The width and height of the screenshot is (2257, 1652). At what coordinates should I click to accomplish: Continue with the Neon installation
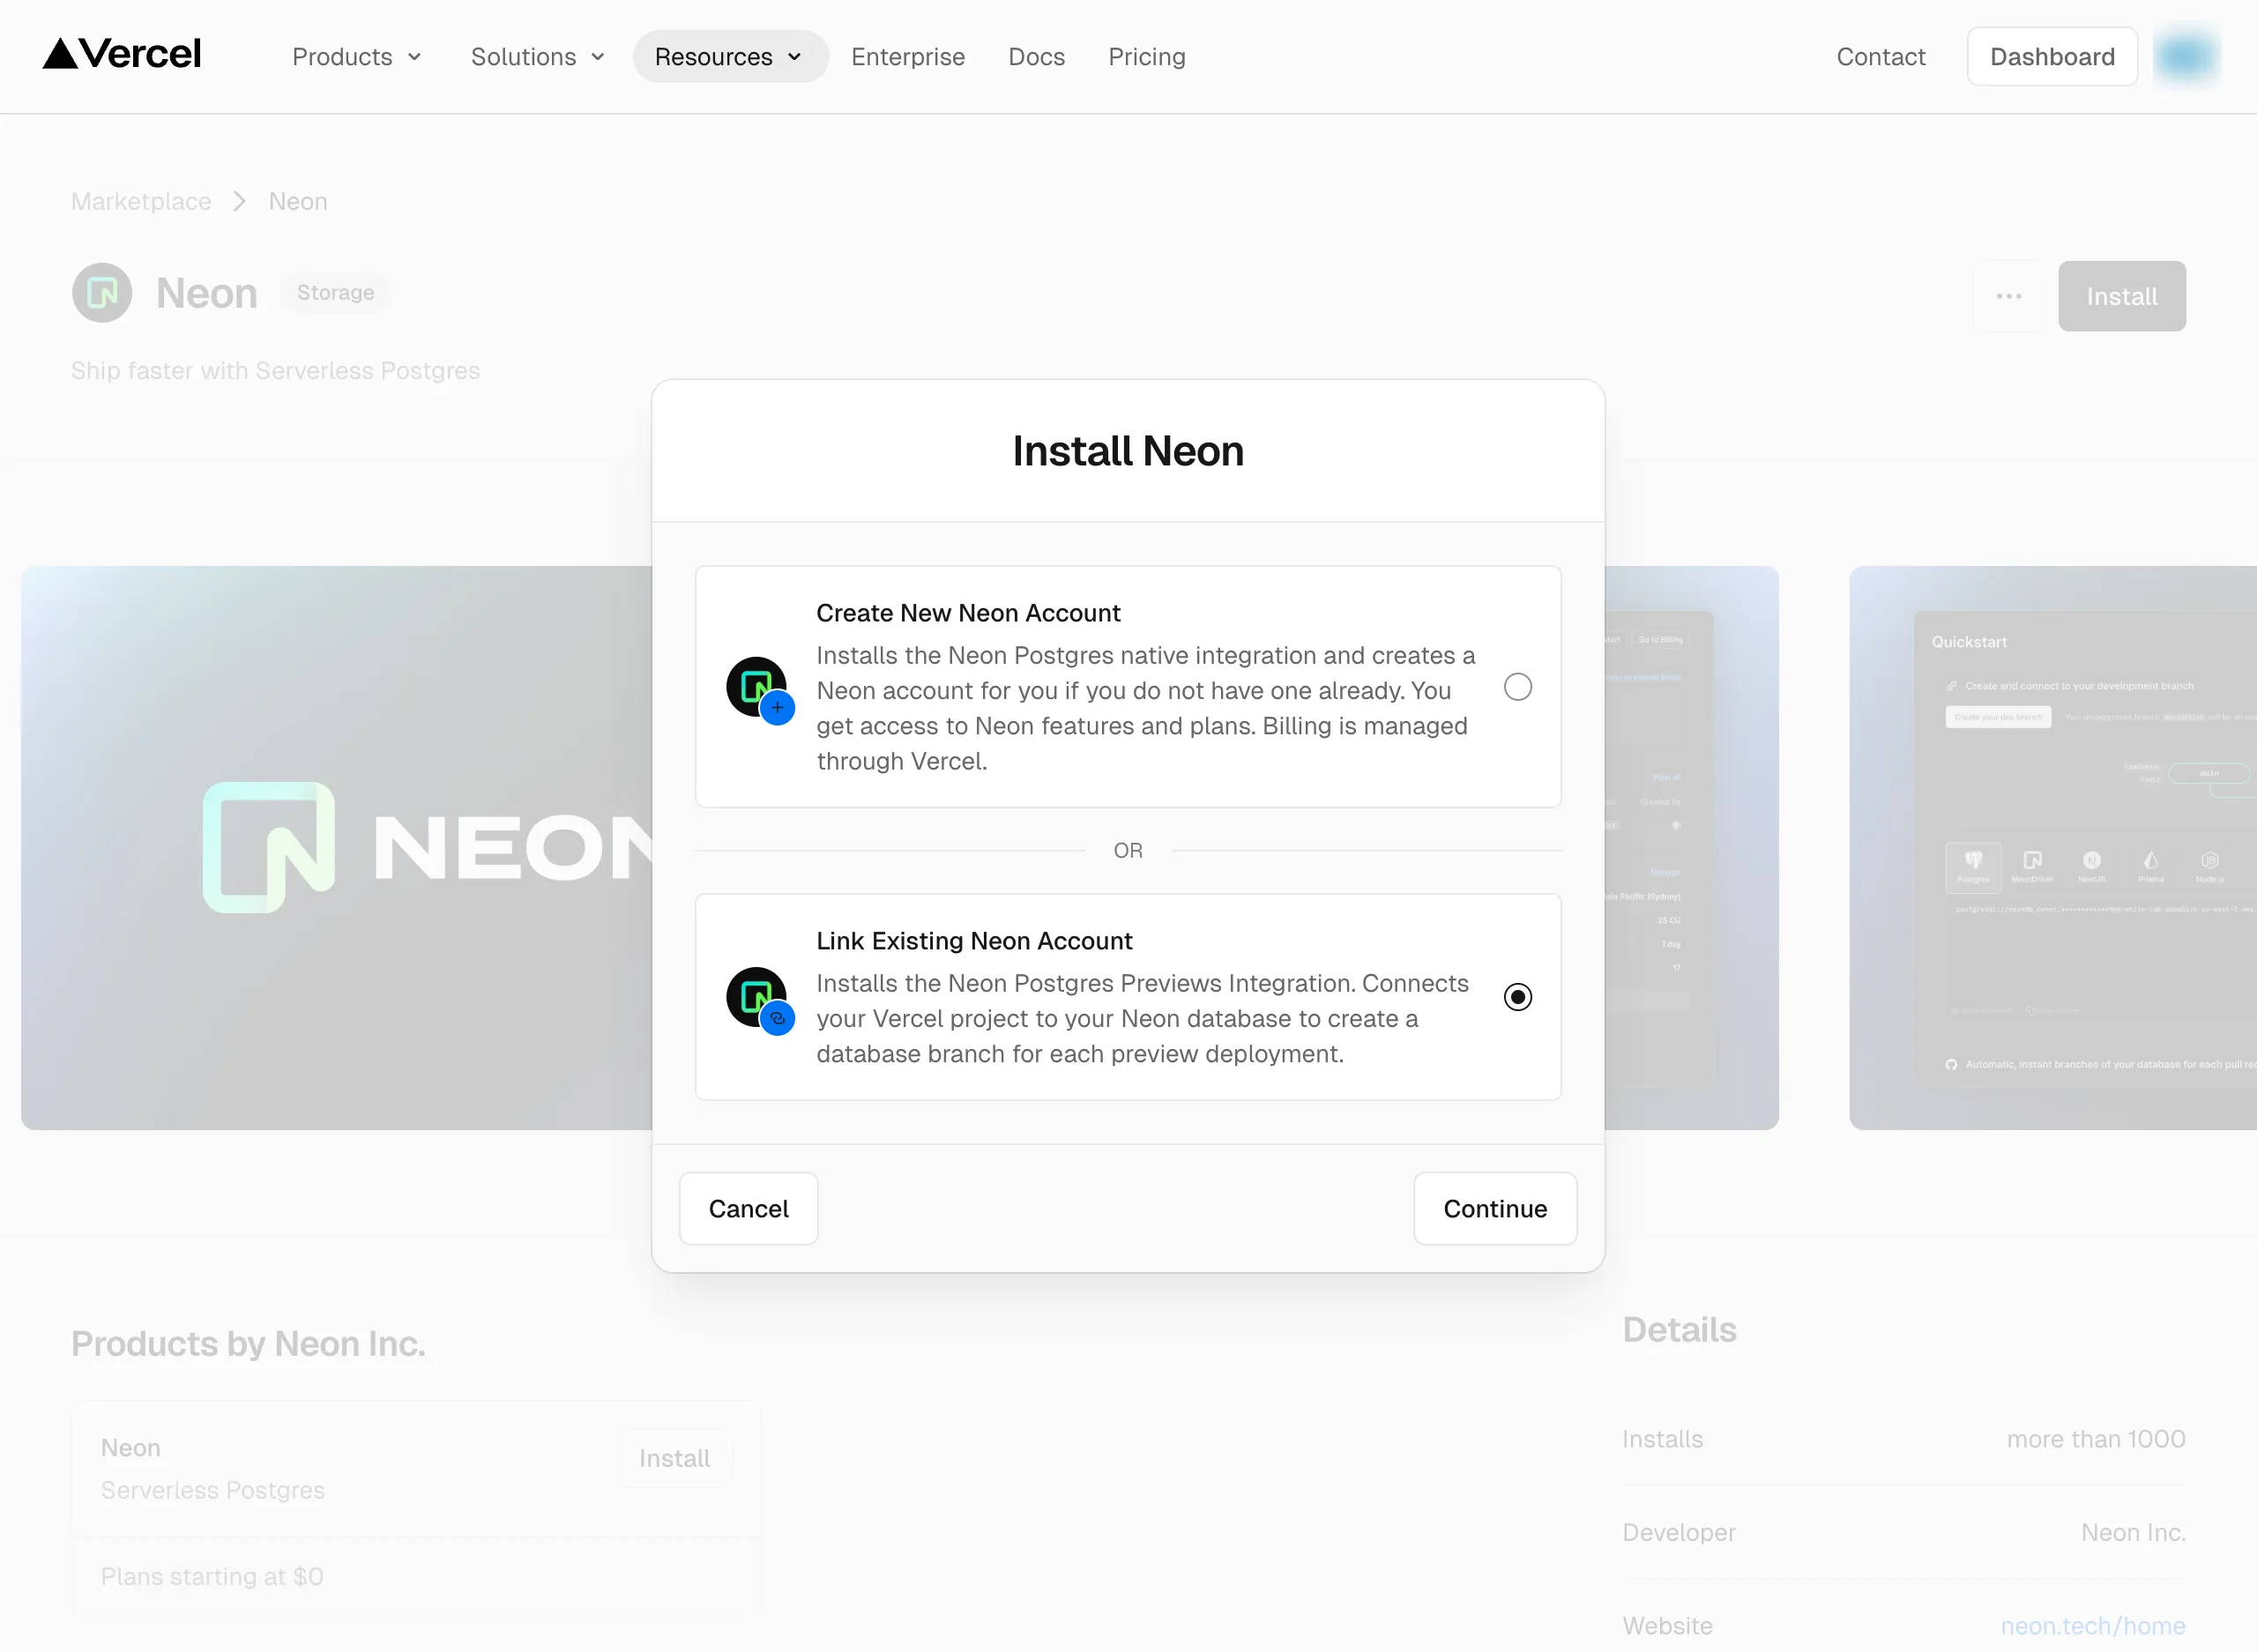[1495, 1208]
